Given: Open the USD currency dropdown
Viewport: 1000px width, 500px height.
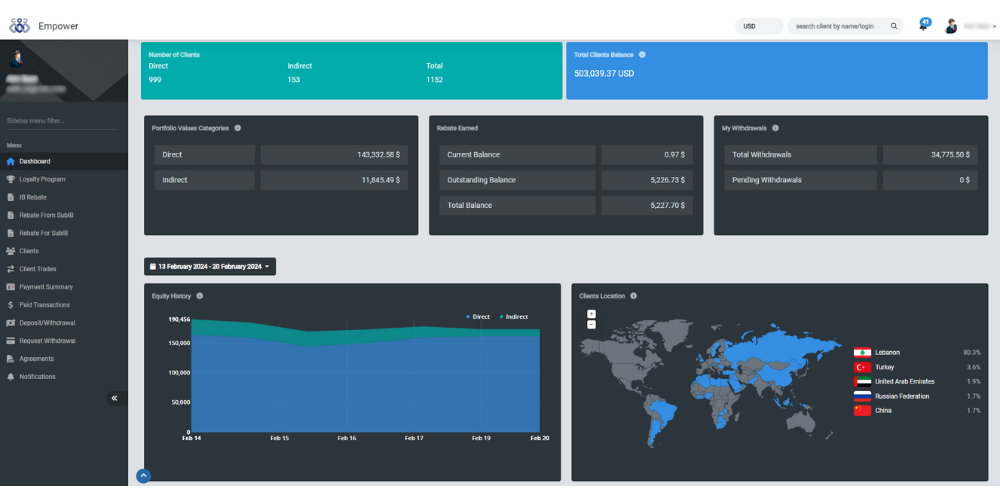Looking at the screenshot, I should (759, 26).
